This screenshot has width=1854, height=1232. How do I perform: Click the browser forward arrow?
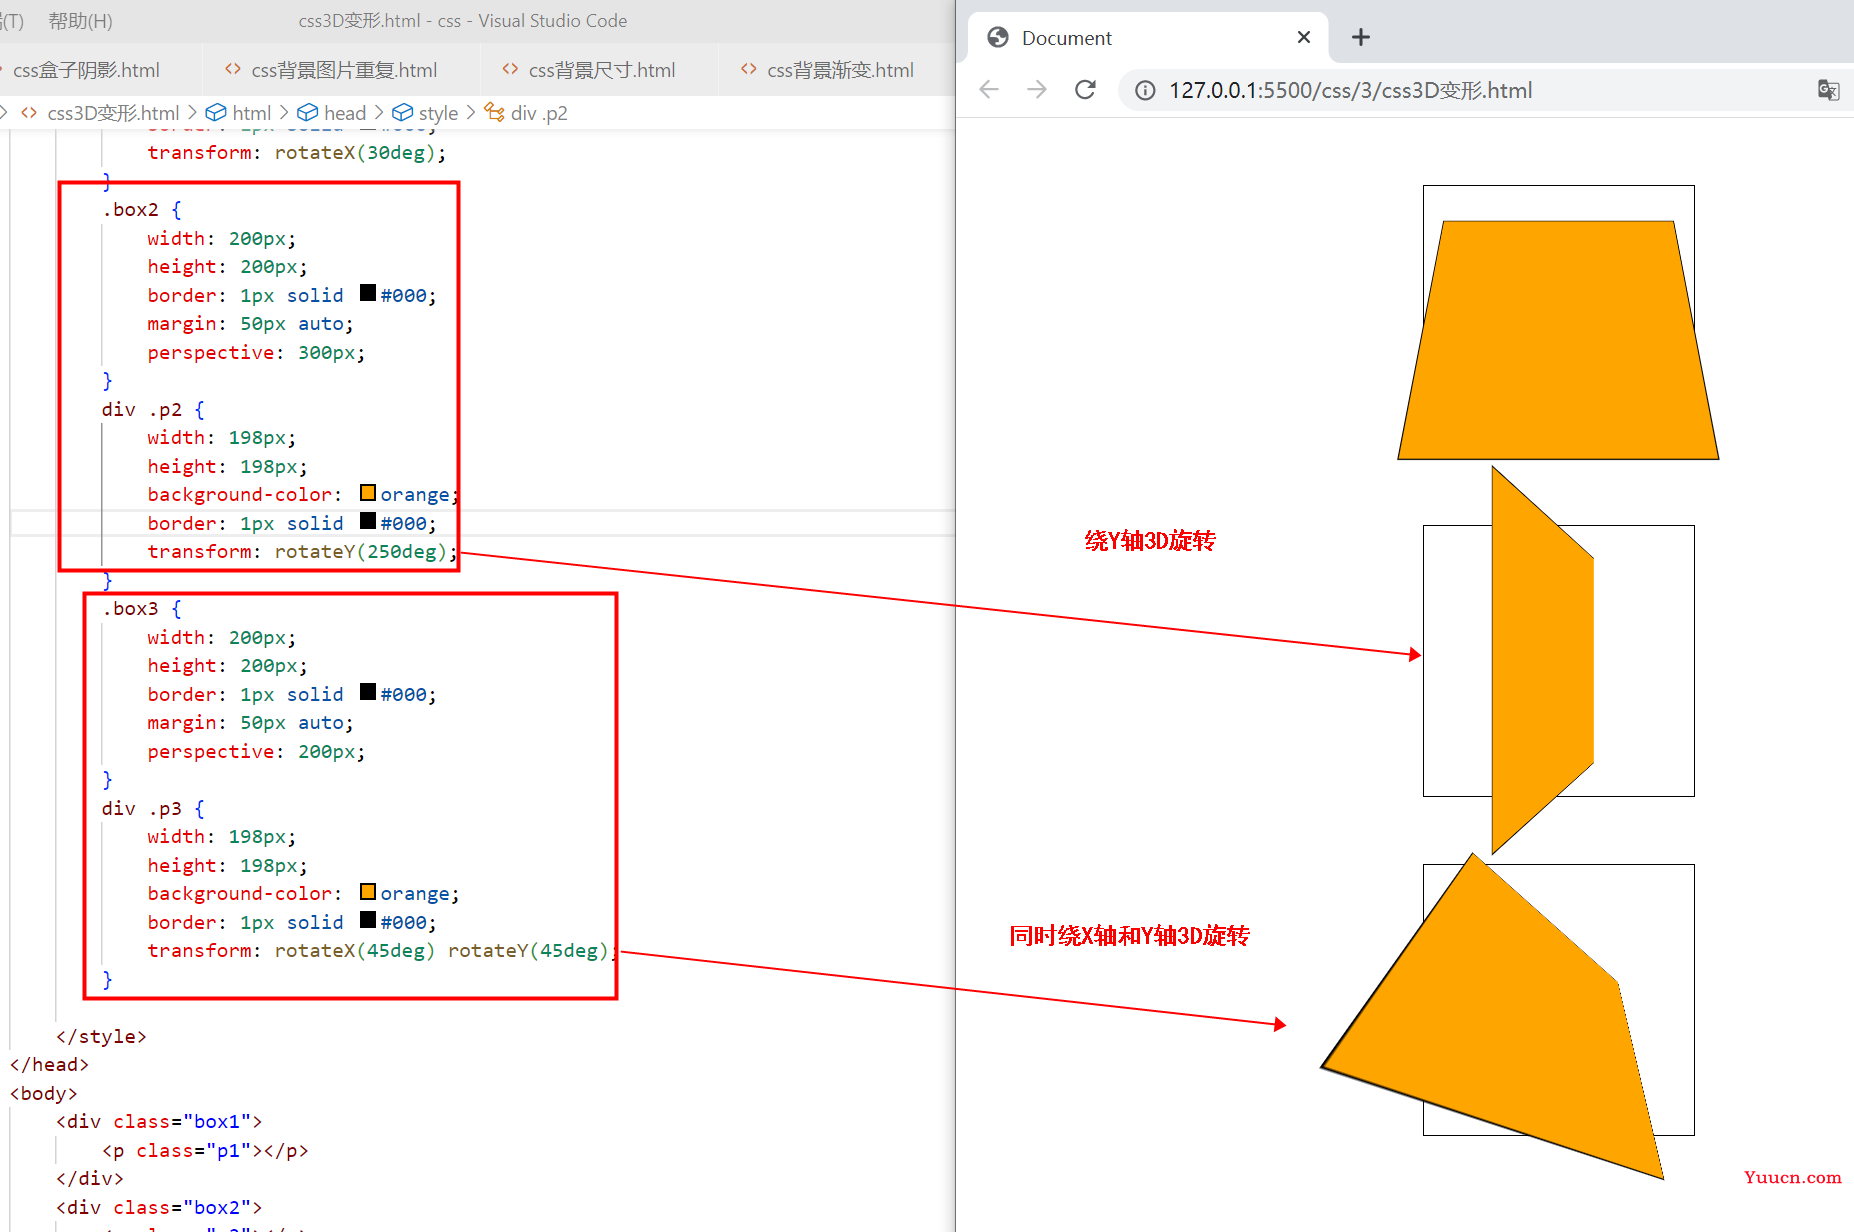coord(1037,90)
